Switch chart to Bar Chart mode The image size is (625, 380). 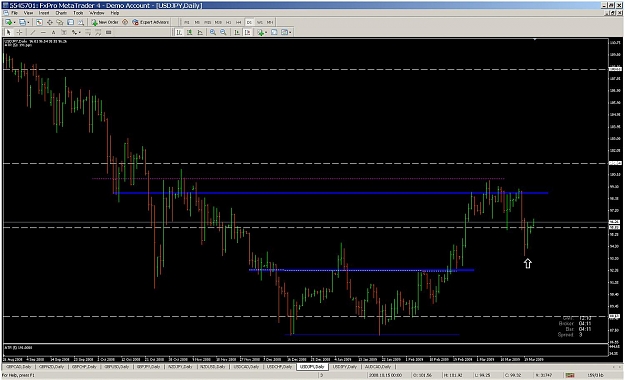[179, 32]
